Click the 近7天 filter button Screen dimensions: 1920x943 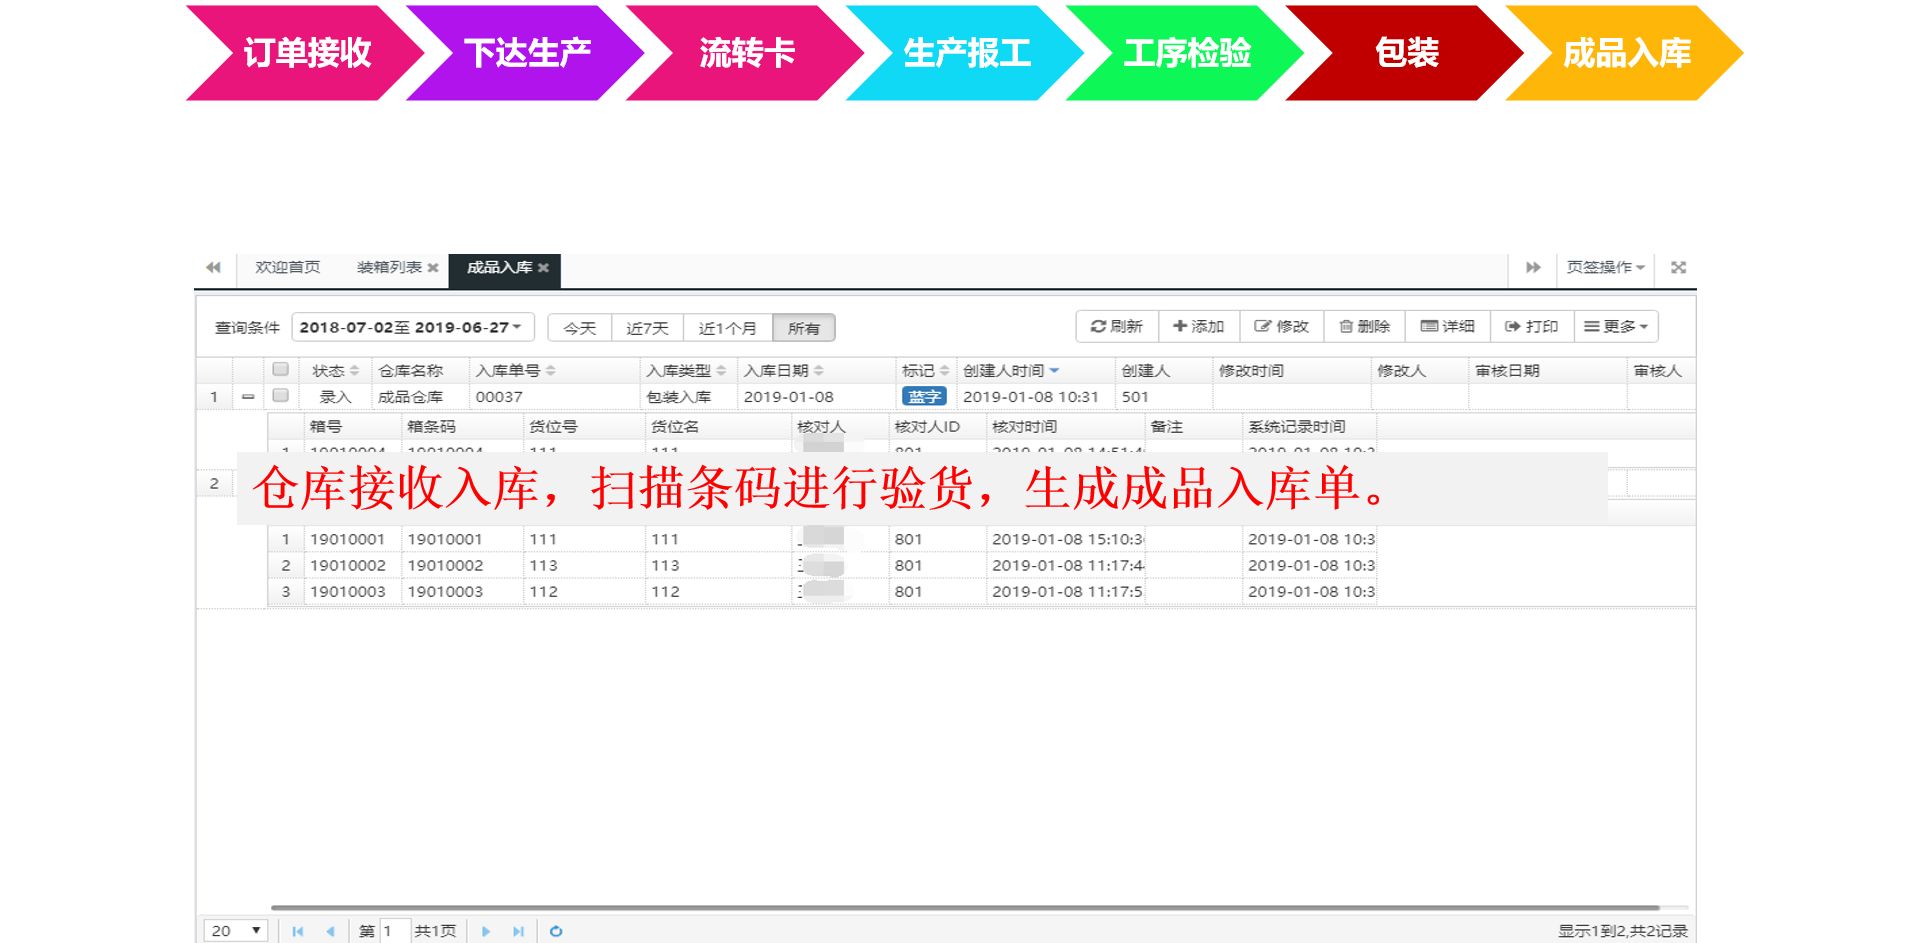[647, 328]
